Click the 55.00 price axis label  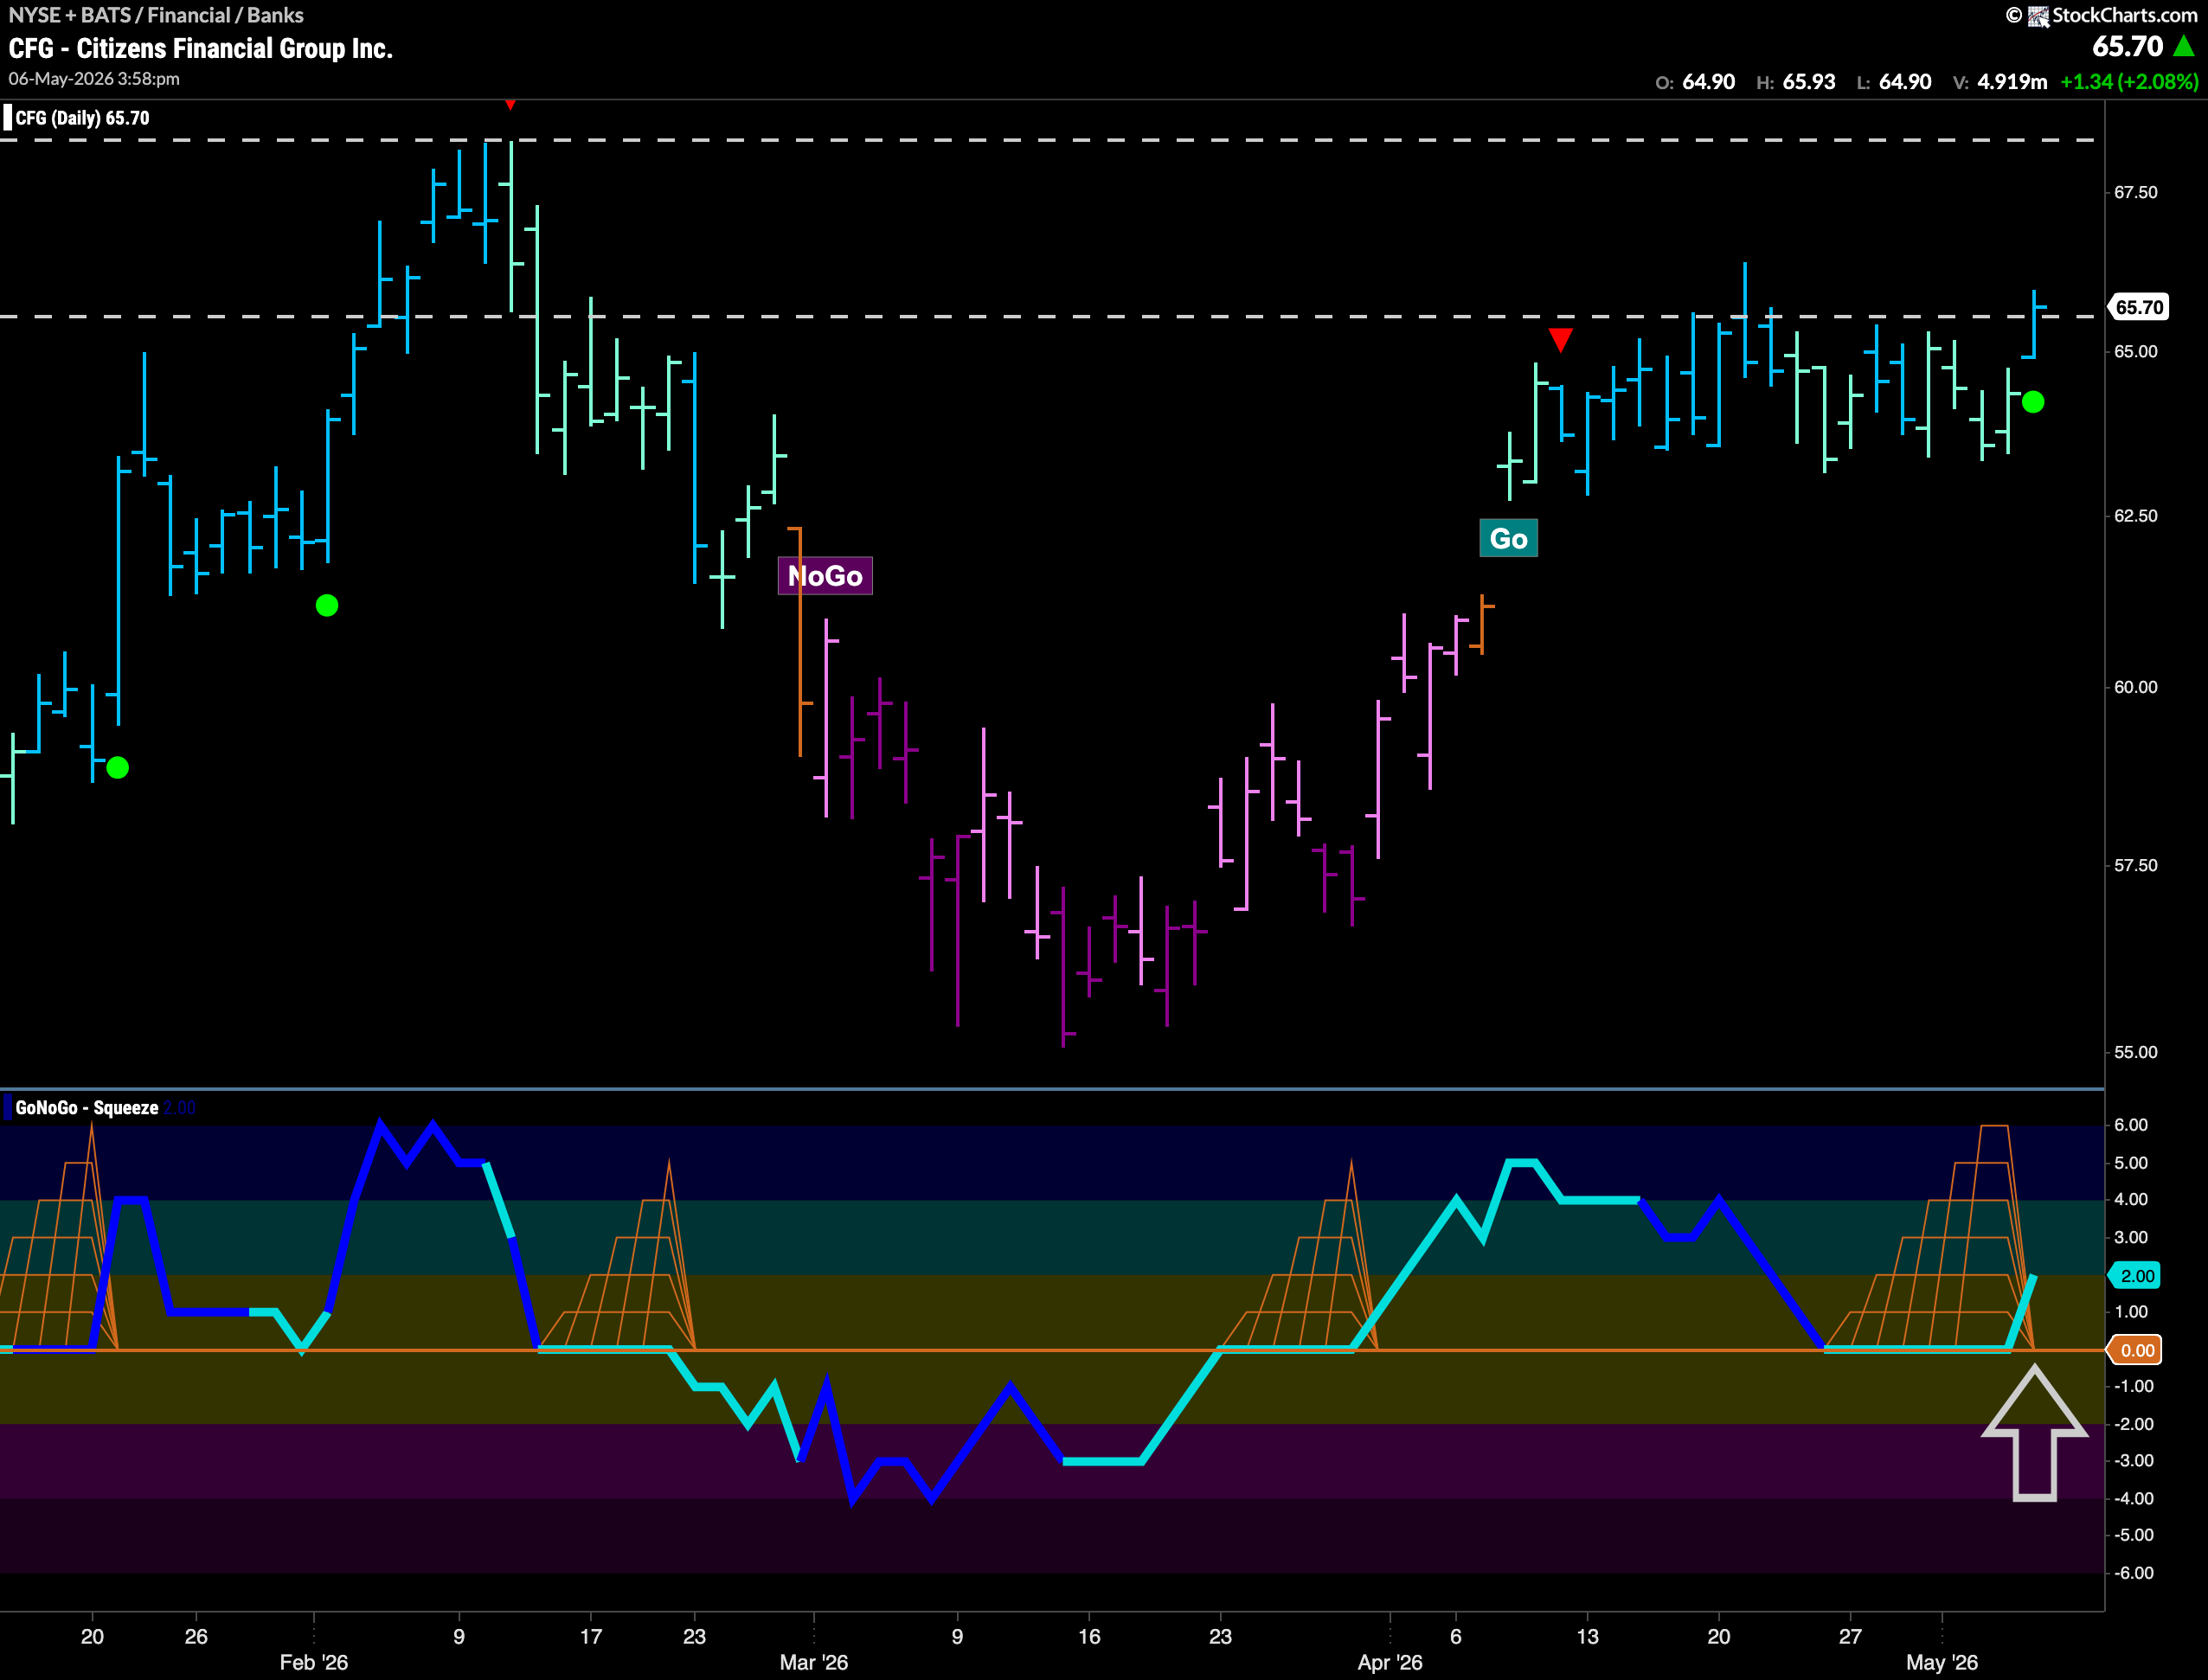click(2135, 1052)
